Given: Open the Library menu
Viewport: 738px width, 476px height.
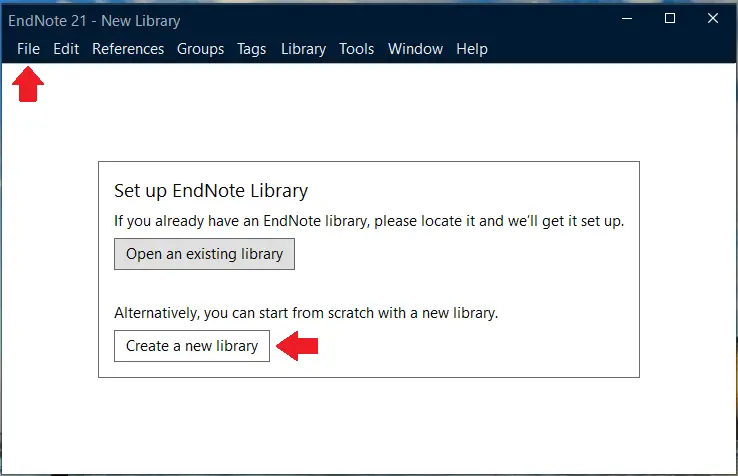Looking at the screenshot, I should (x=304, y=49).
